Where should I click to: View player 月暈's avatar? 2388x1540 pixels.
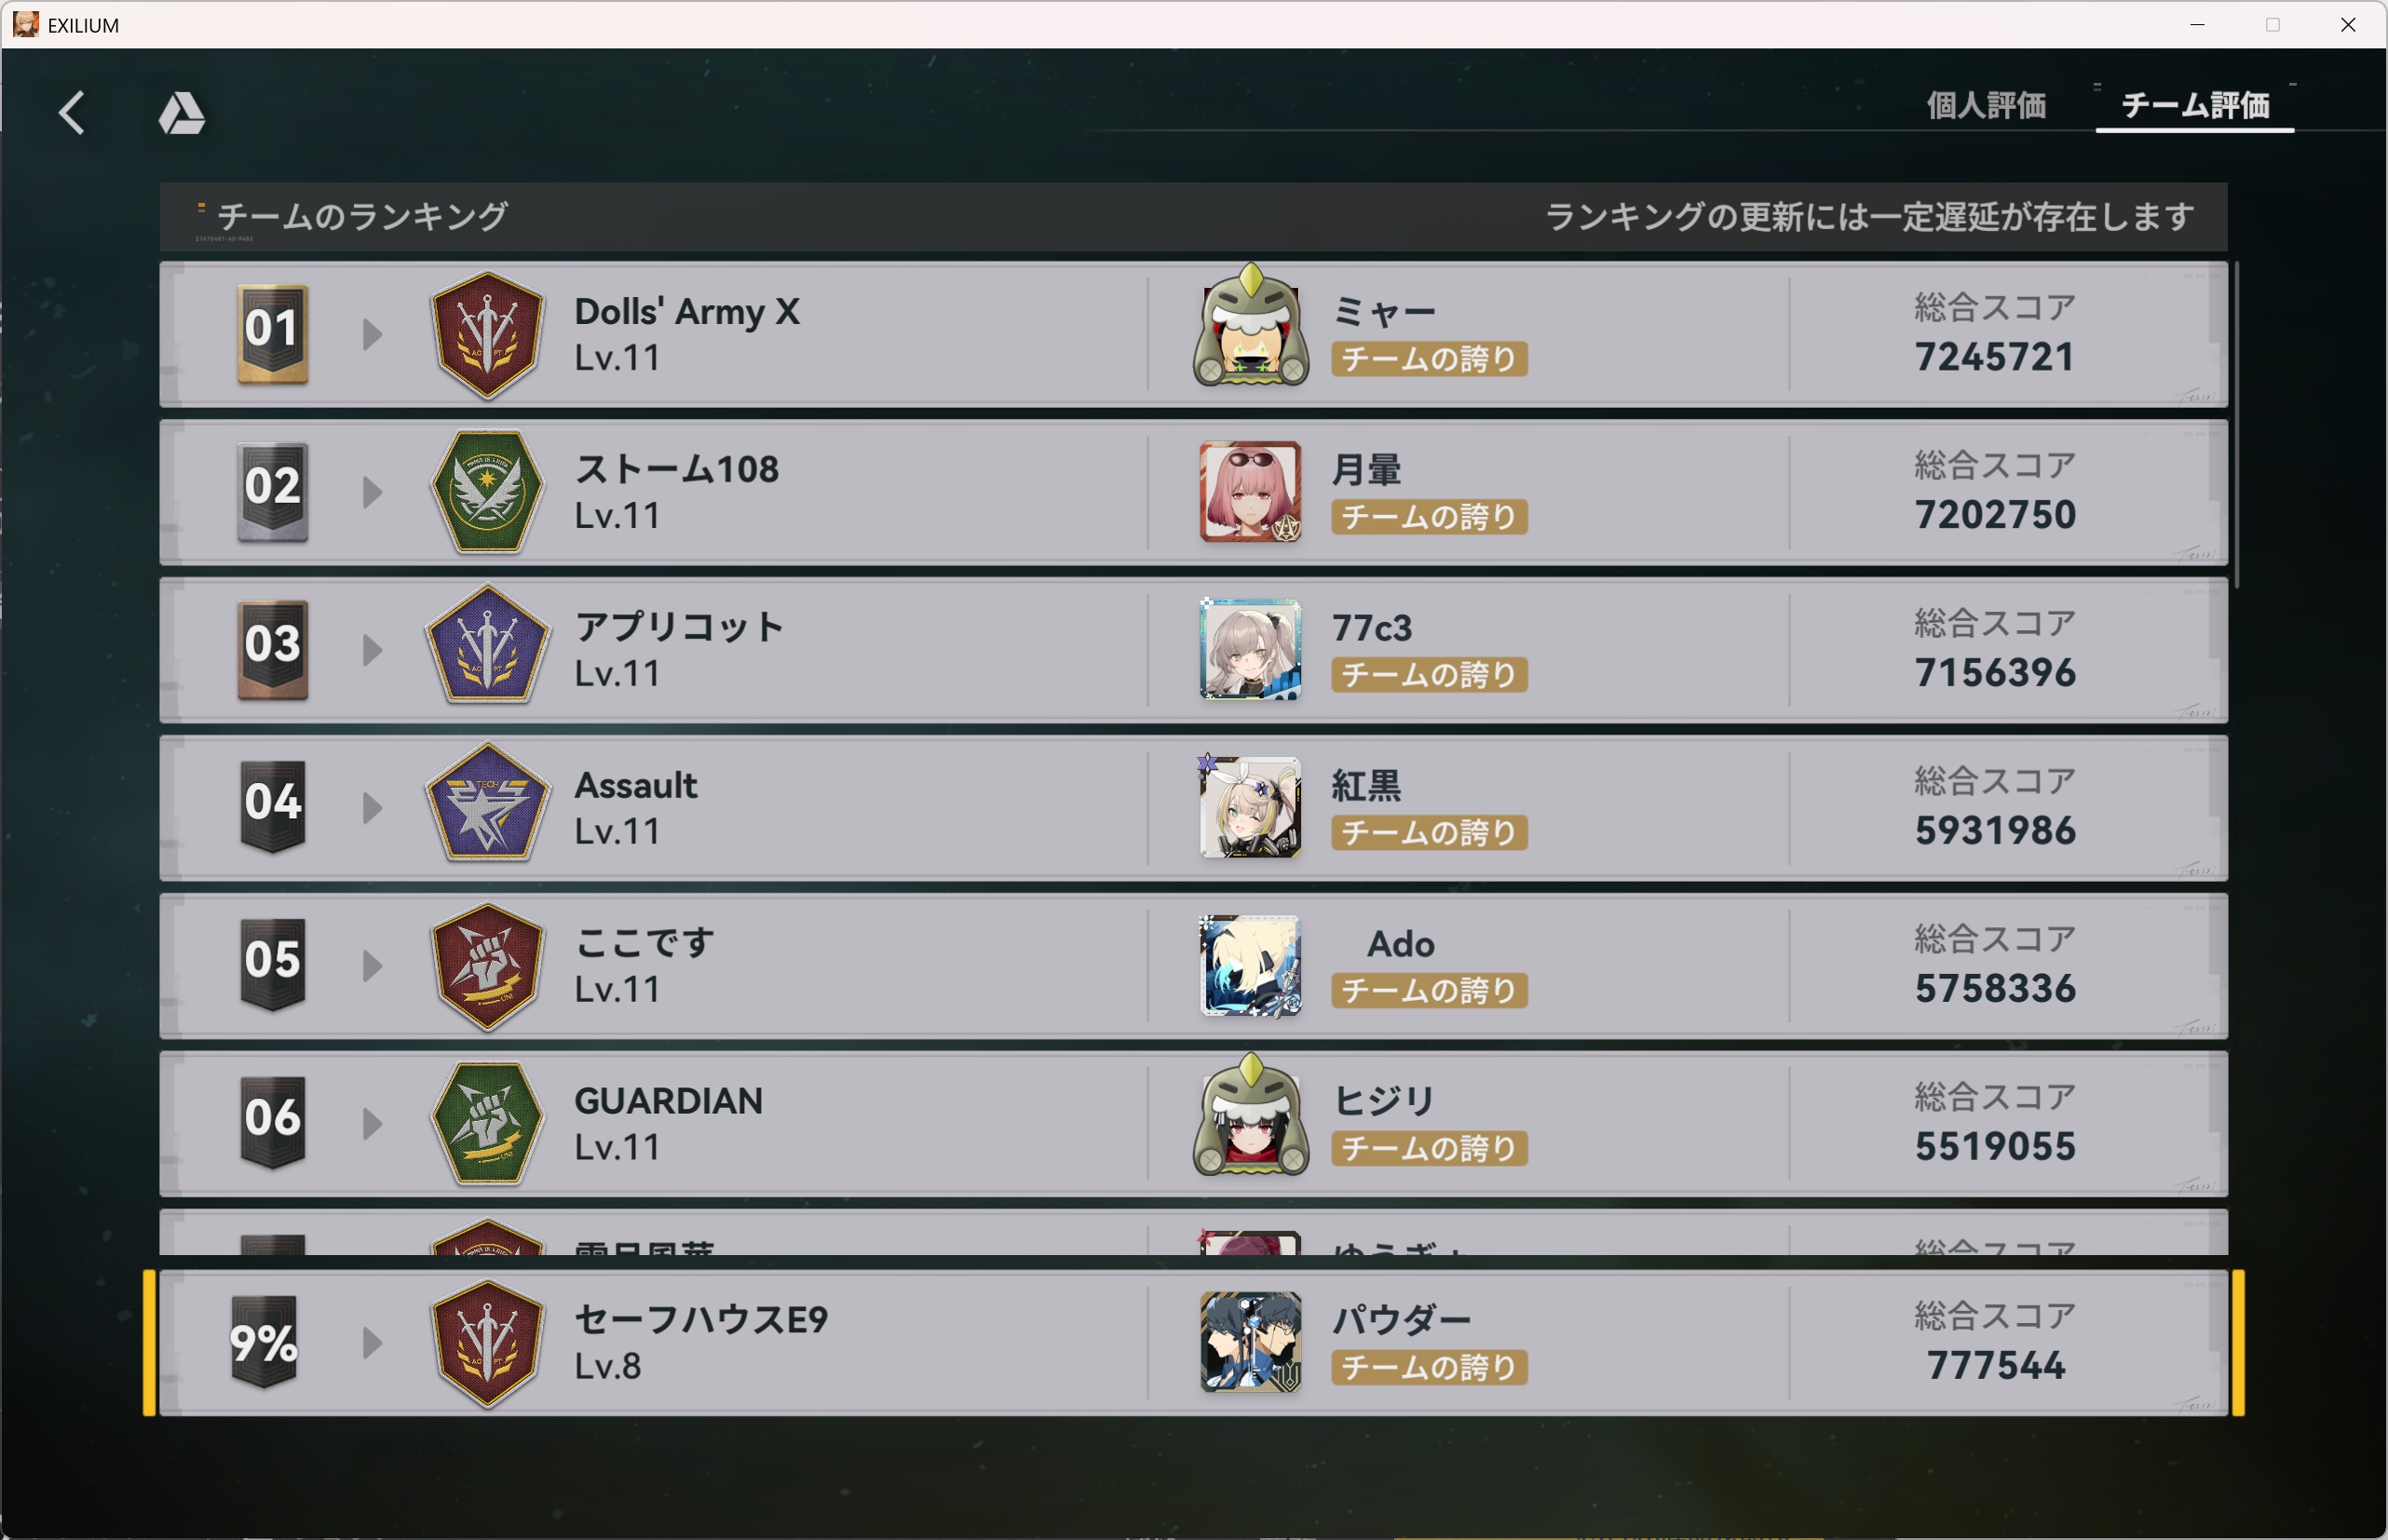click(x=1251, y=491)
